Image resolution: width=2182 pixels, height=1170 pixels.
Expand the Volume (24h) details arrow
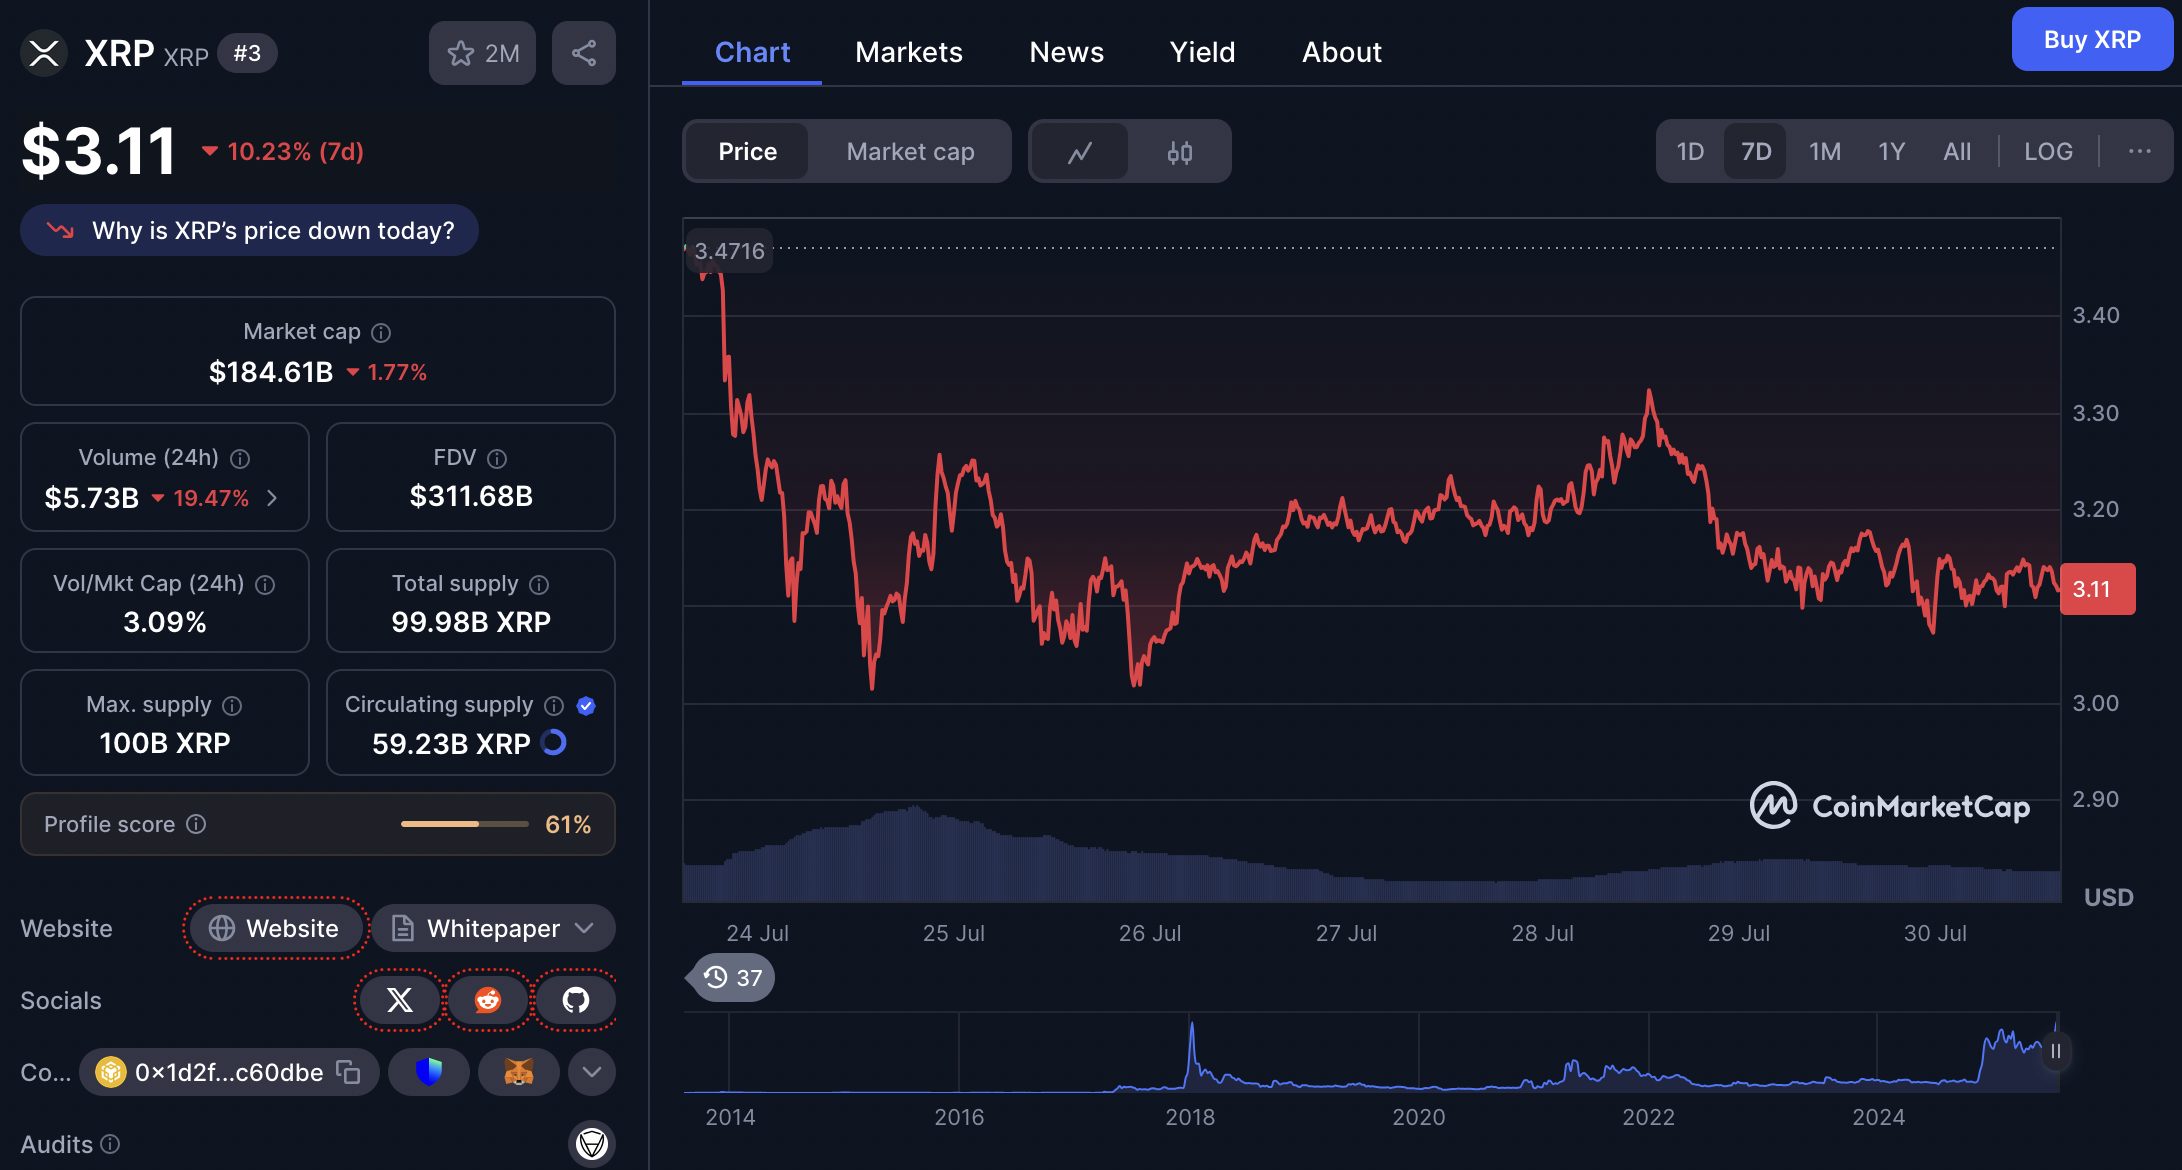(272, 498)
